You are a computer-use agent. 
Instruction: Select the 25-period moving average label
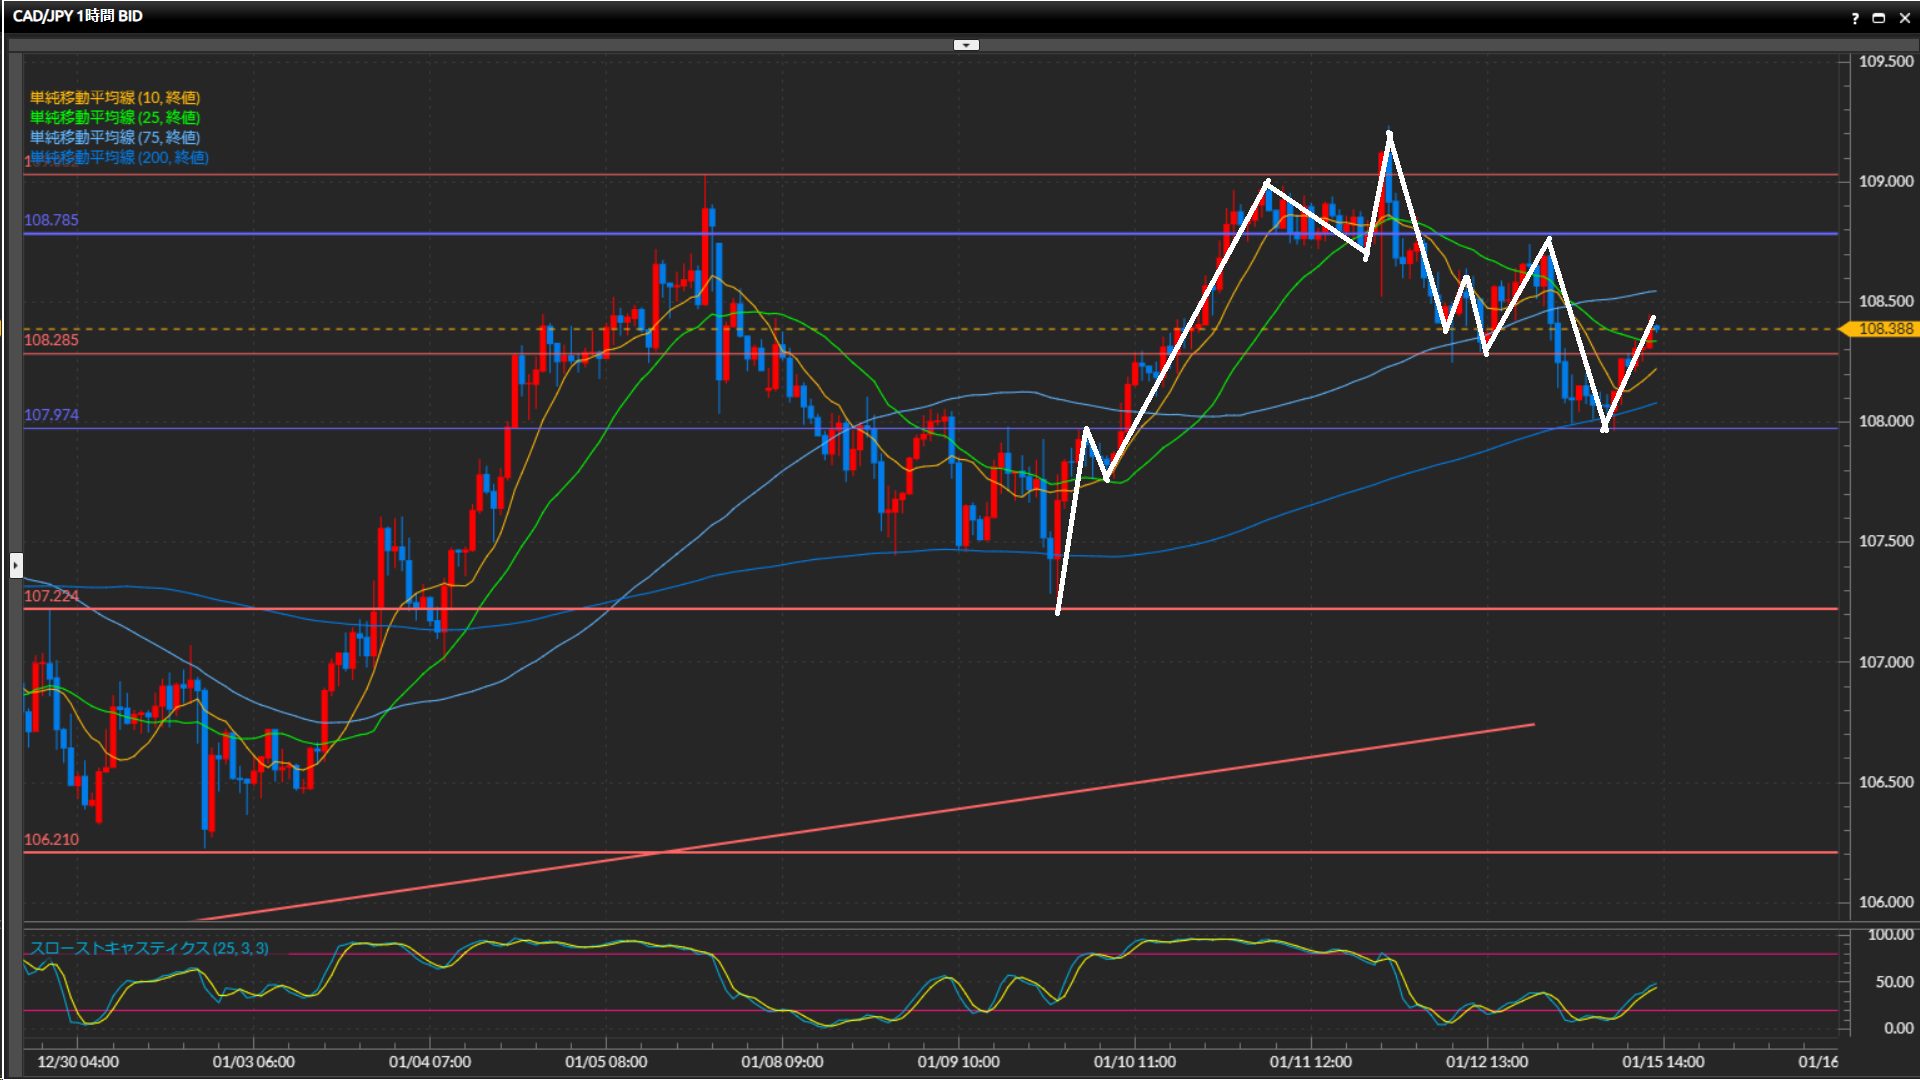[115, 117]
